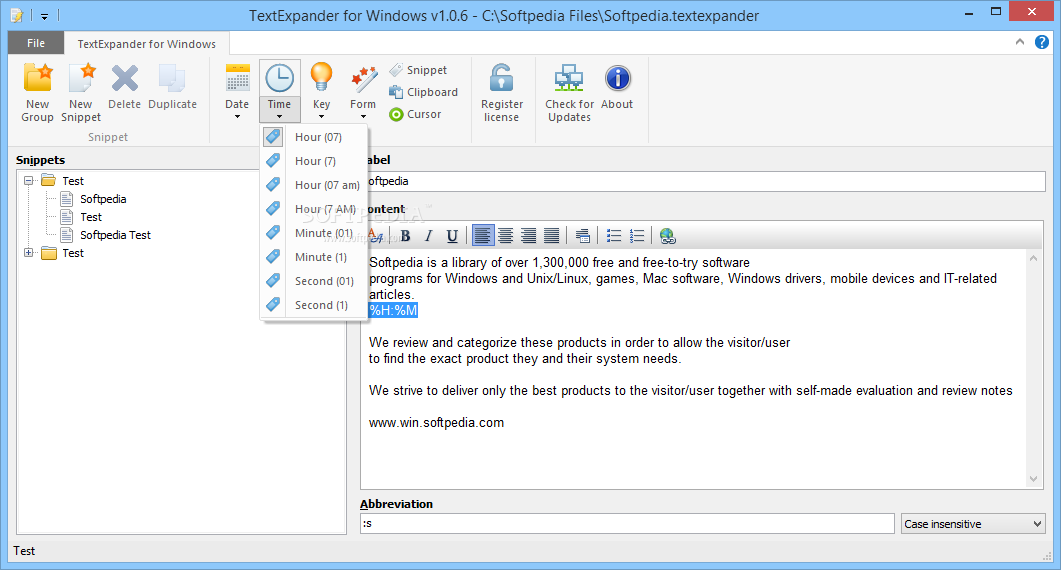Open the Date insert menu
The width and height of the screenshot is (1061, 570).
coord(238,91)
